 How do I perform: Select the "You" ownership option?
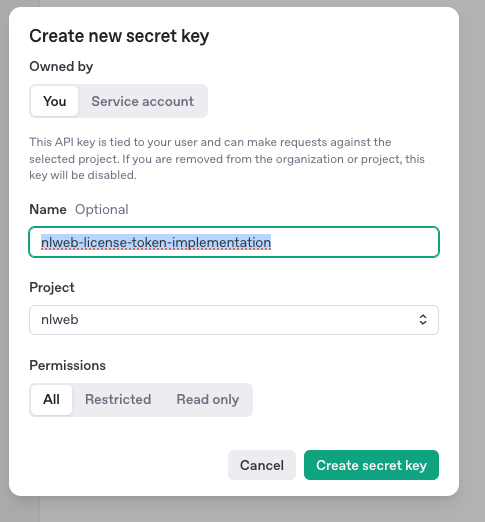tap(55, 101)
